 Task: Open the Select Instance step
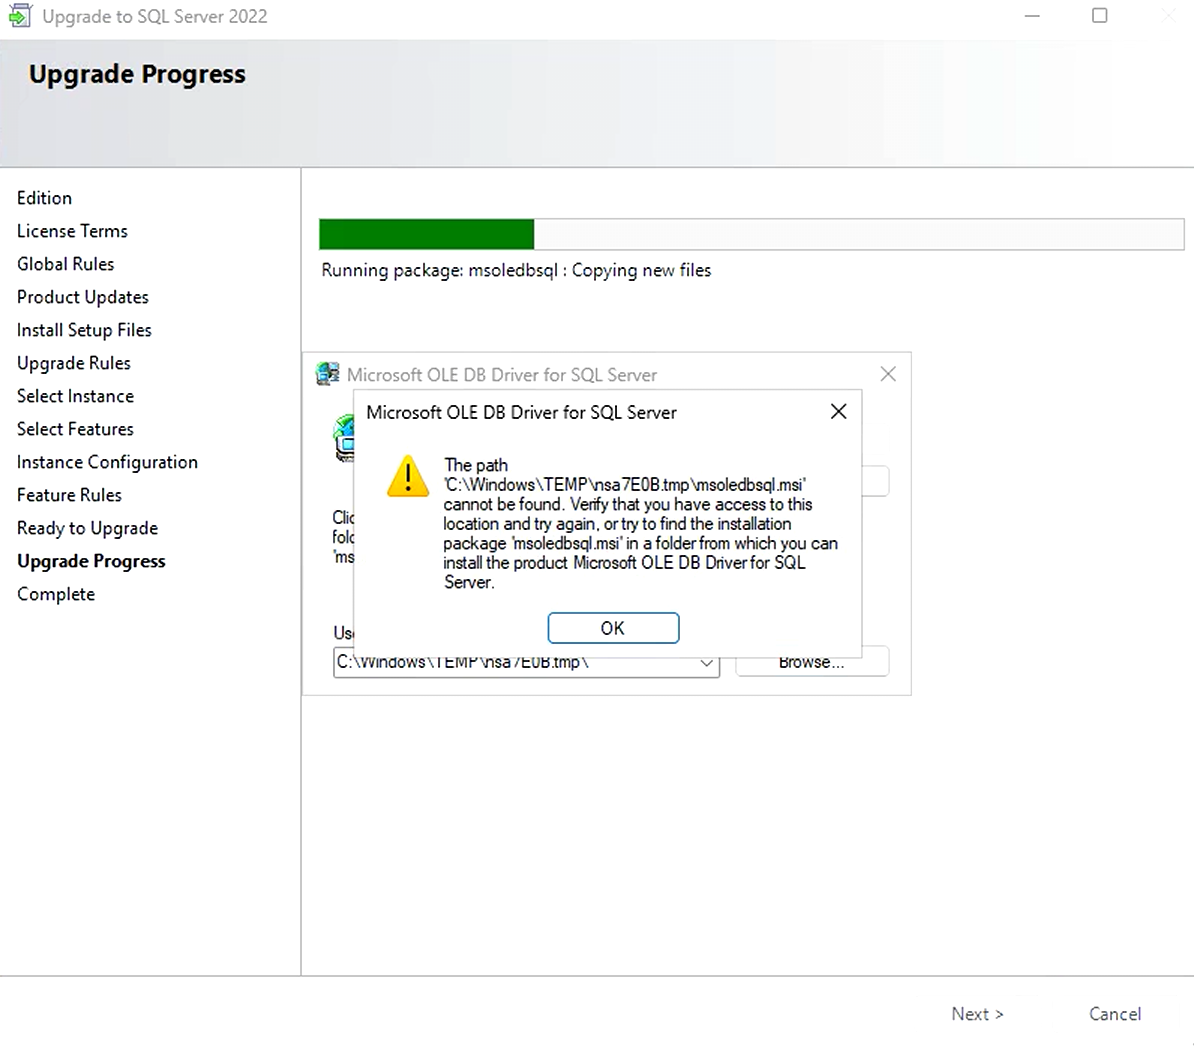pos(75,396)
